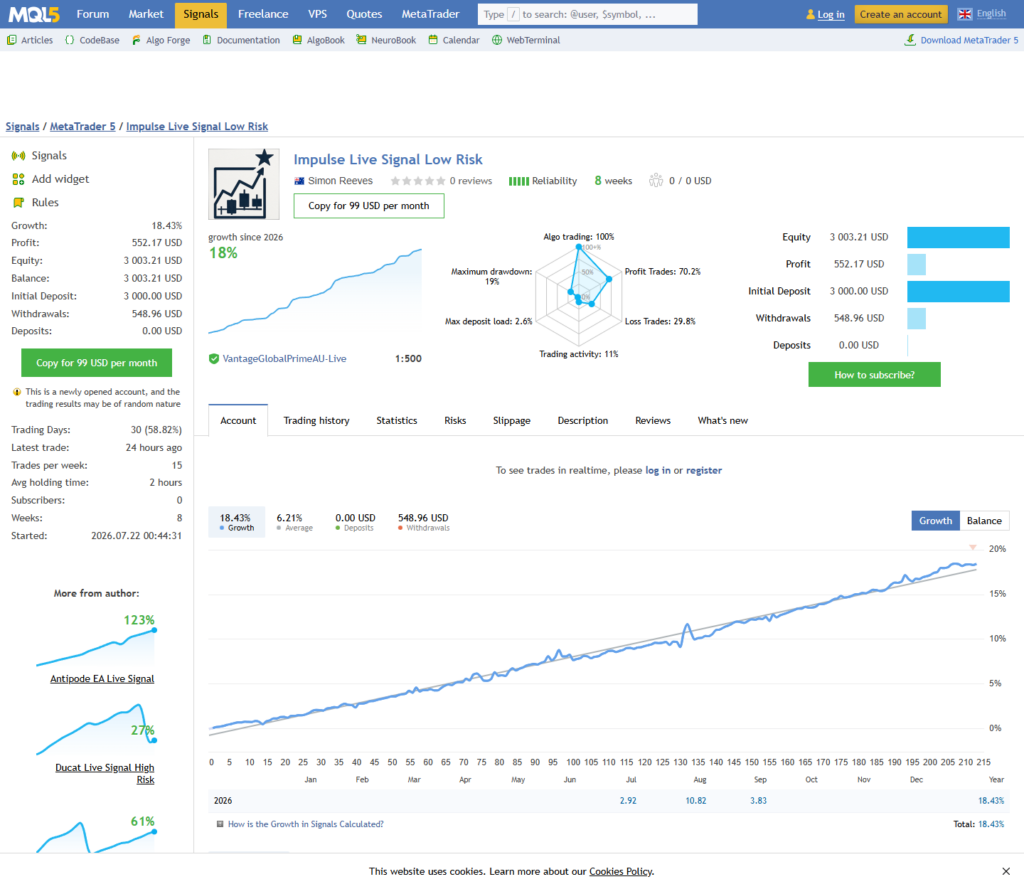Click the UK flag language icon
Viewport: 1024px width, 889px height.
pyautogui.click(x=965, y=14)
